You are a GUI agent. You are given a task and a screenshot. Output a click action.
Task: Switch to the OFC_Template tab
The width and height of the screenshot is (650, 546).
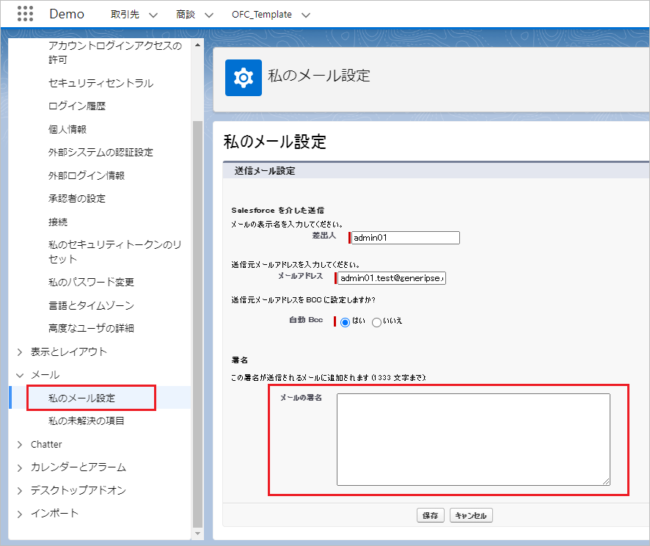pos(262,15)
